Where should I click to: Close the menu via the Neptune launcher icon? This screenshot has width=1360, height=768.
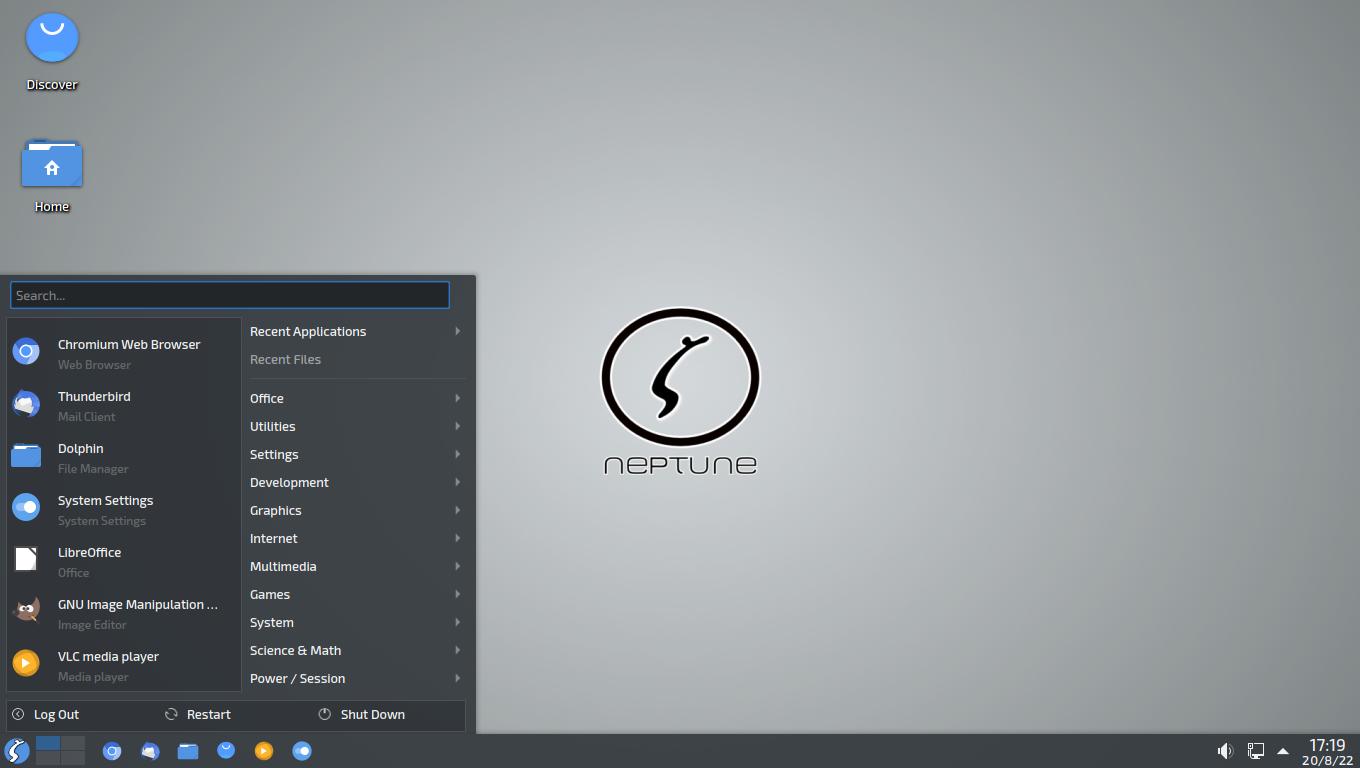click(x=16, y=750)
